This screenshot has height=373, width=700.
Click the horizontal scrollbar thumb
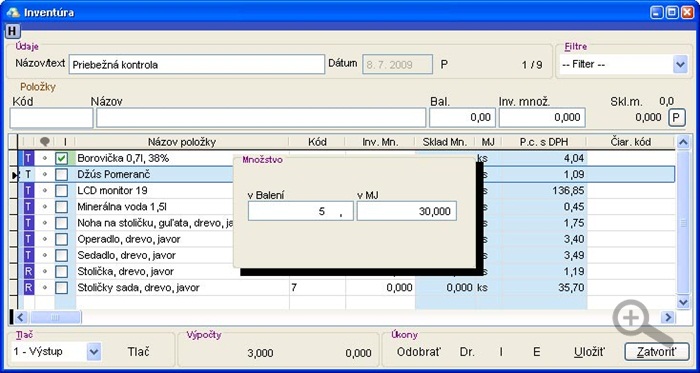click(x=55, y=317)
